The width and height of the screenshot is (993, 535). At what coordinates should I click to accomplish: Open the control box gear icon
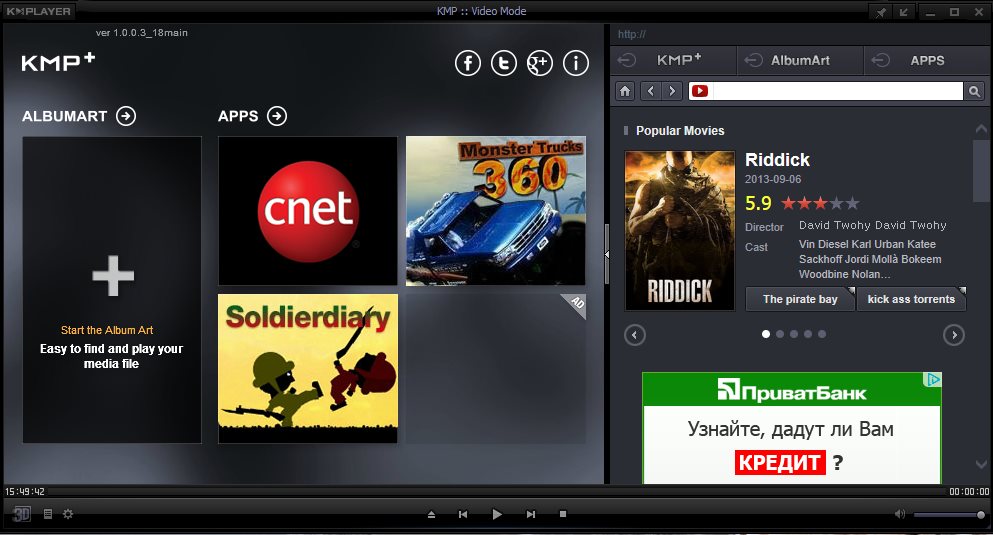(68, 514)
